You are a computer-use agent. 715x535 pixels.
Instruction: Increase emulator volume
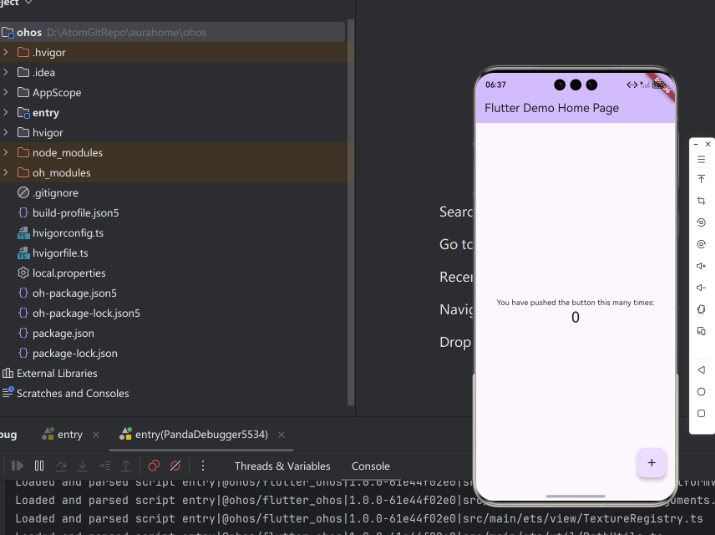701,266
